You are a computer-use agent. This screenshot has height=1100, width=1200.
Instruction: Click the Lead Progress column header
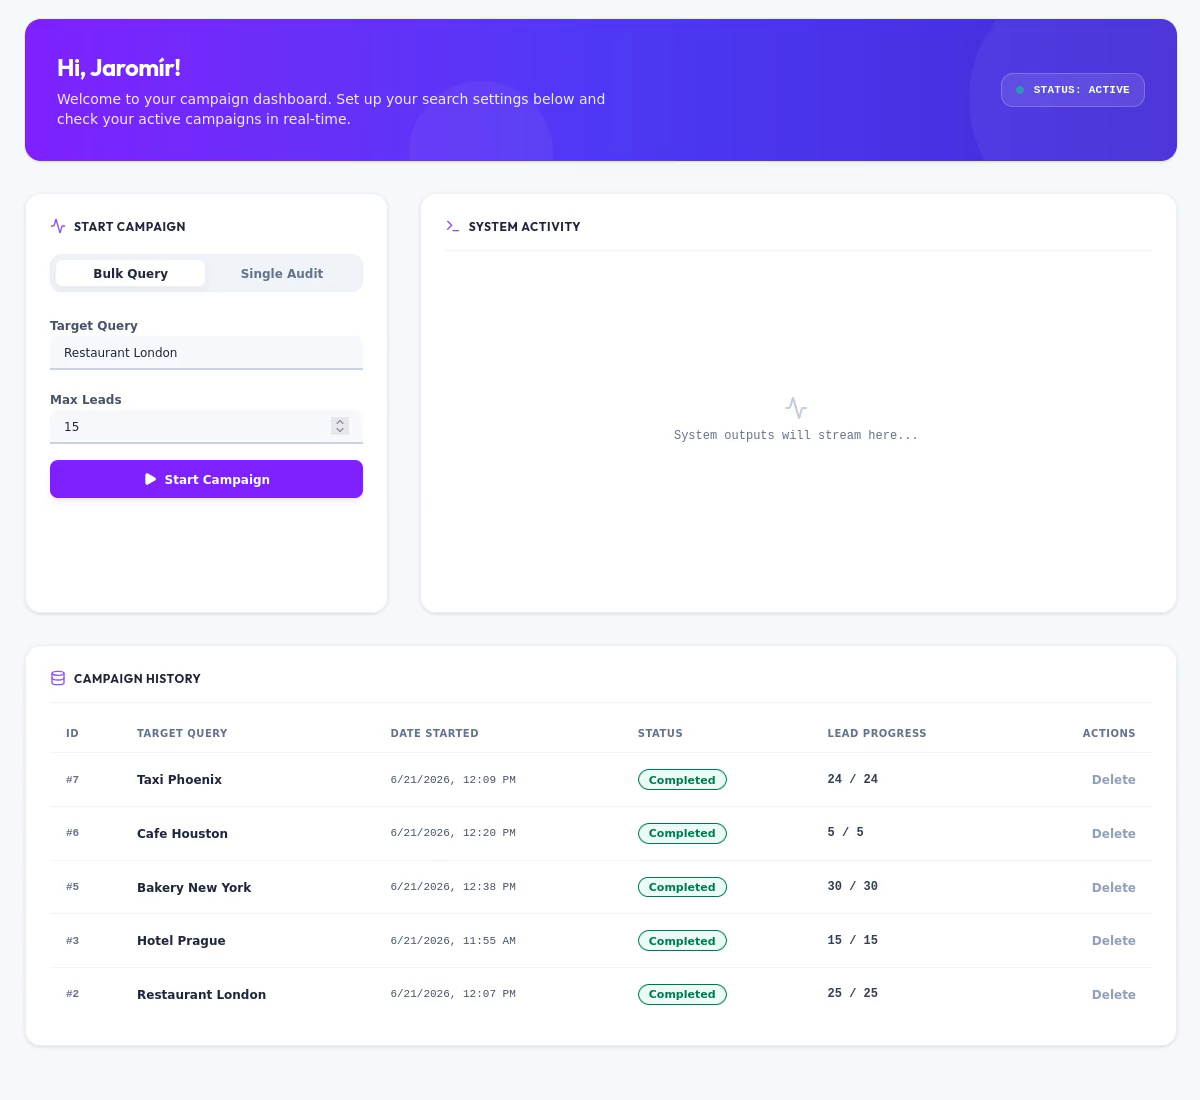point(876,733)
